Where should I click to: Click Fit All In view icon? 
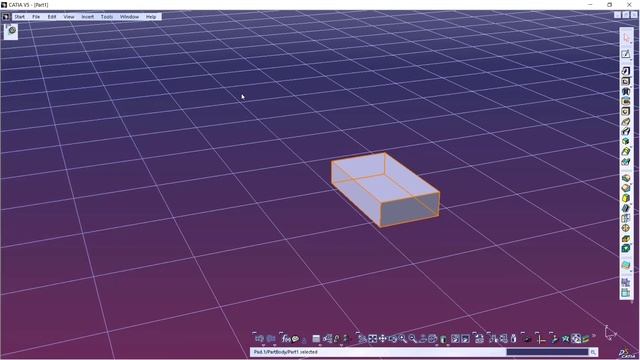point(372,339)
